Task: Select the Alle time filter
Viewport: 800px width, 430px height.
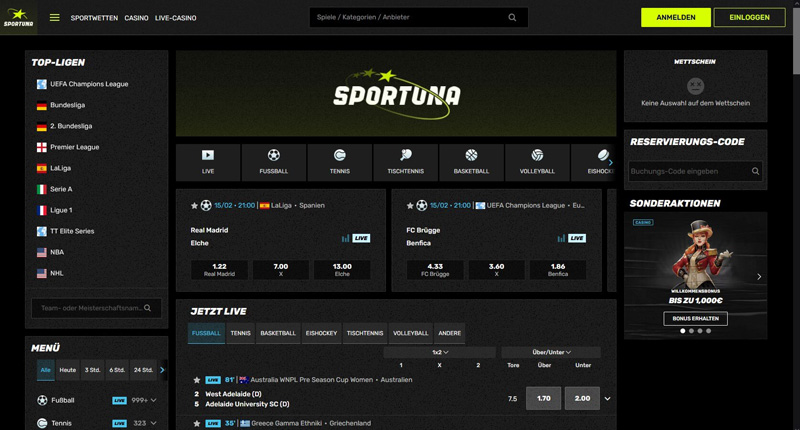Action: pos(45,370)
